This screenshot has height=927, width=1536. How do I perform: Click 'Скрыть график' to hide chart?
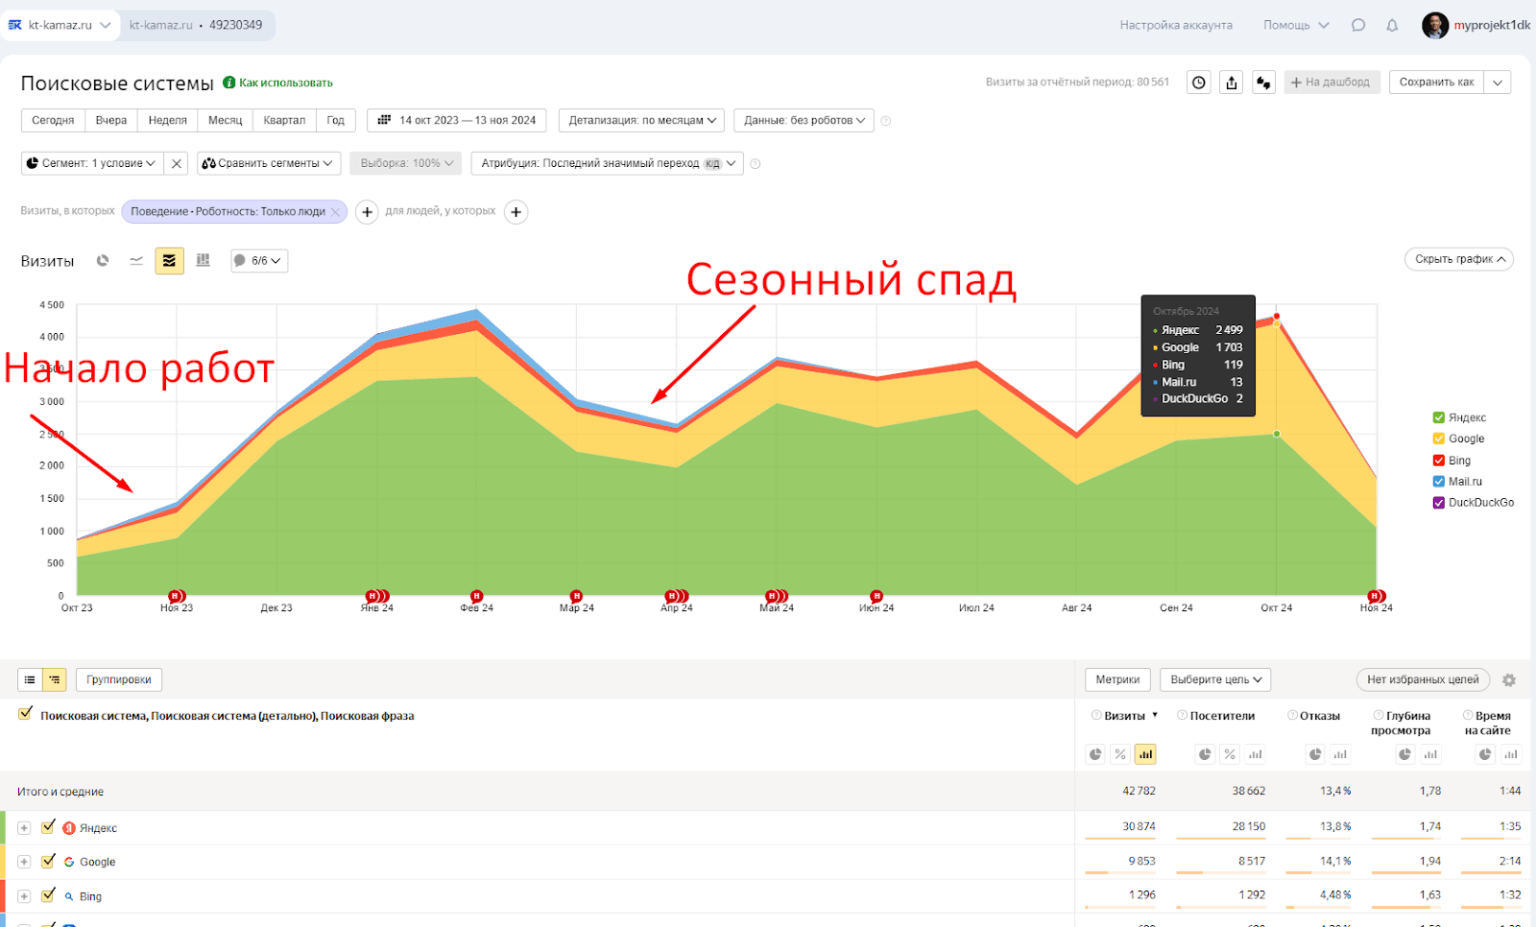pyautogui.click(x=1459, y=259)
